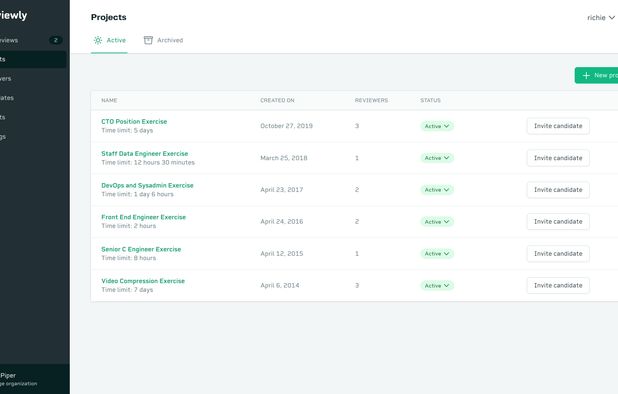The image size is (618, 394).
Task: Switch to the Active tab
Action: (110, 40)
